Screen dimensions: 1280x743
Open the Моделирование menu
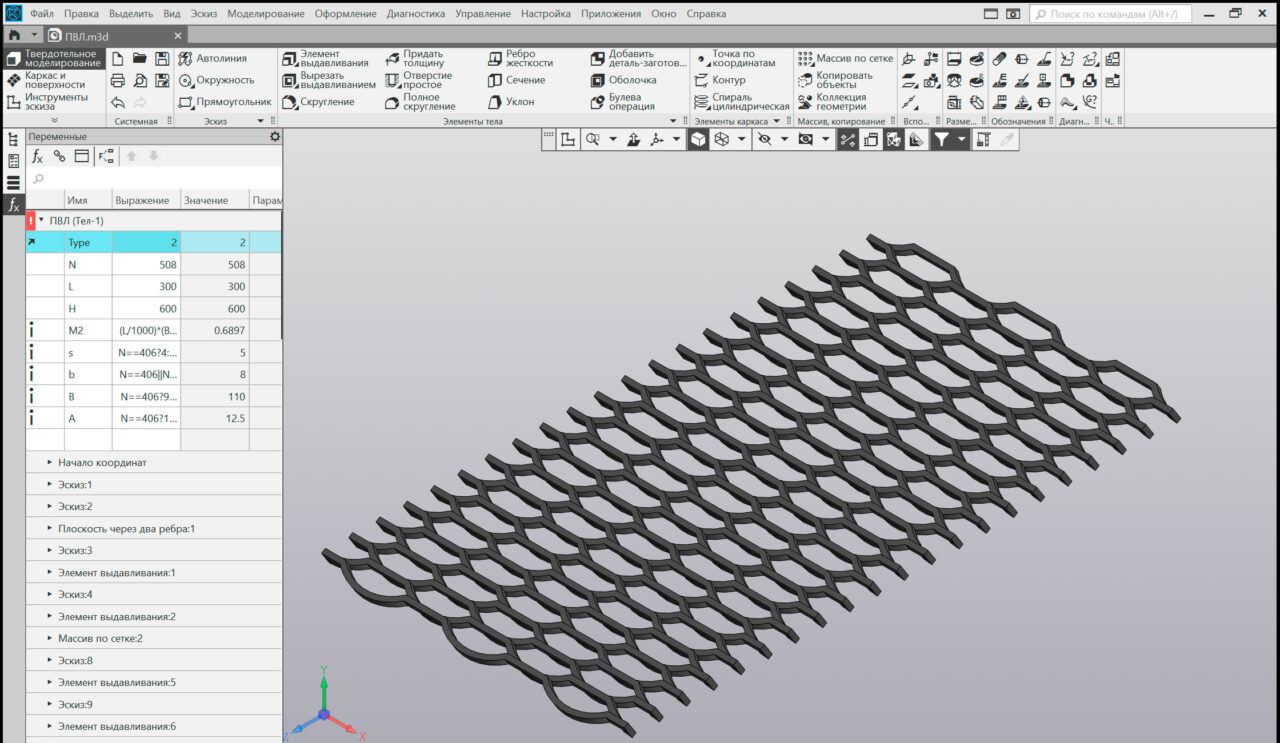pyautogui.click(x=265, y=14)
